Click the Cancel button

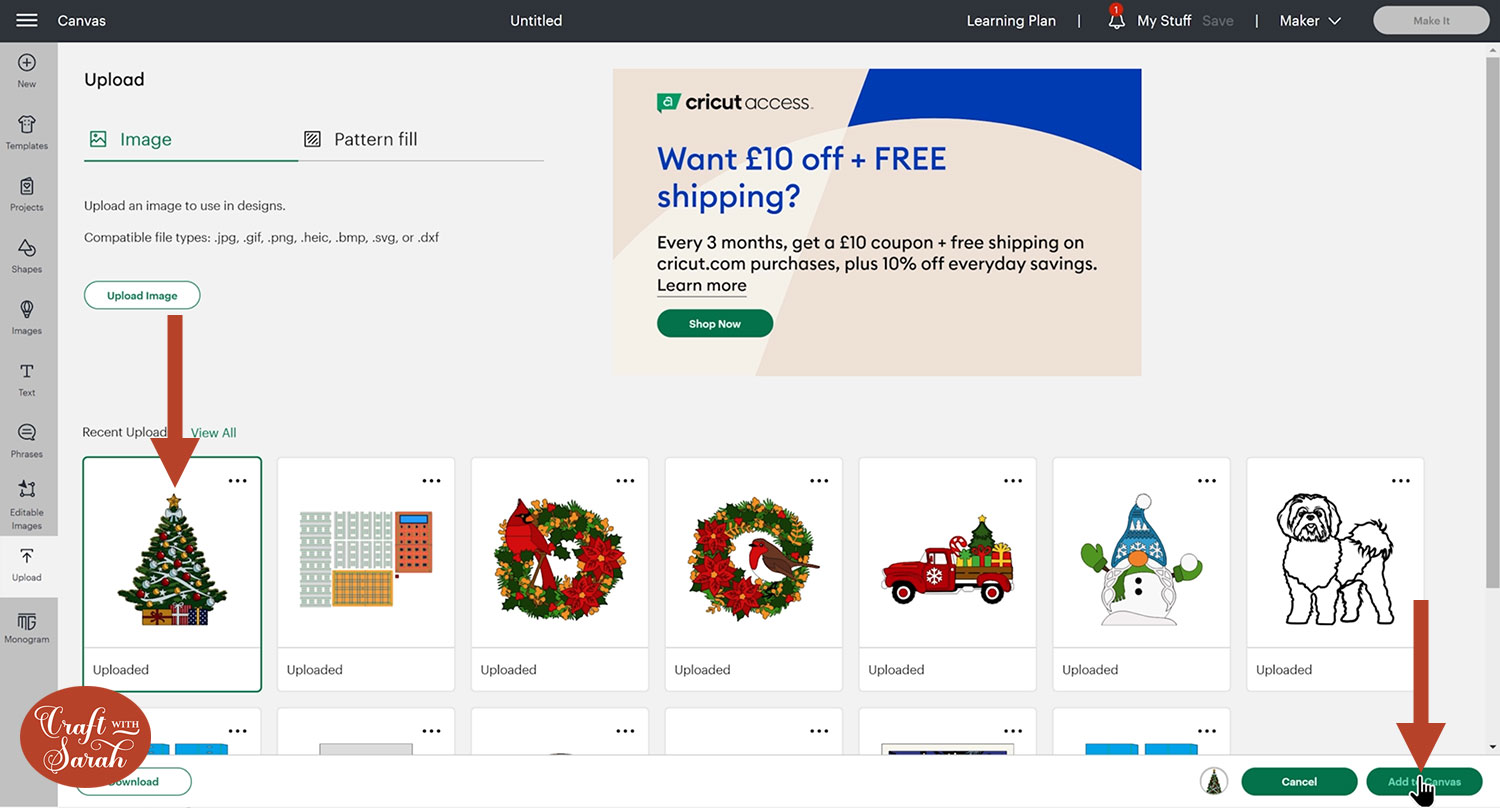1299,782
